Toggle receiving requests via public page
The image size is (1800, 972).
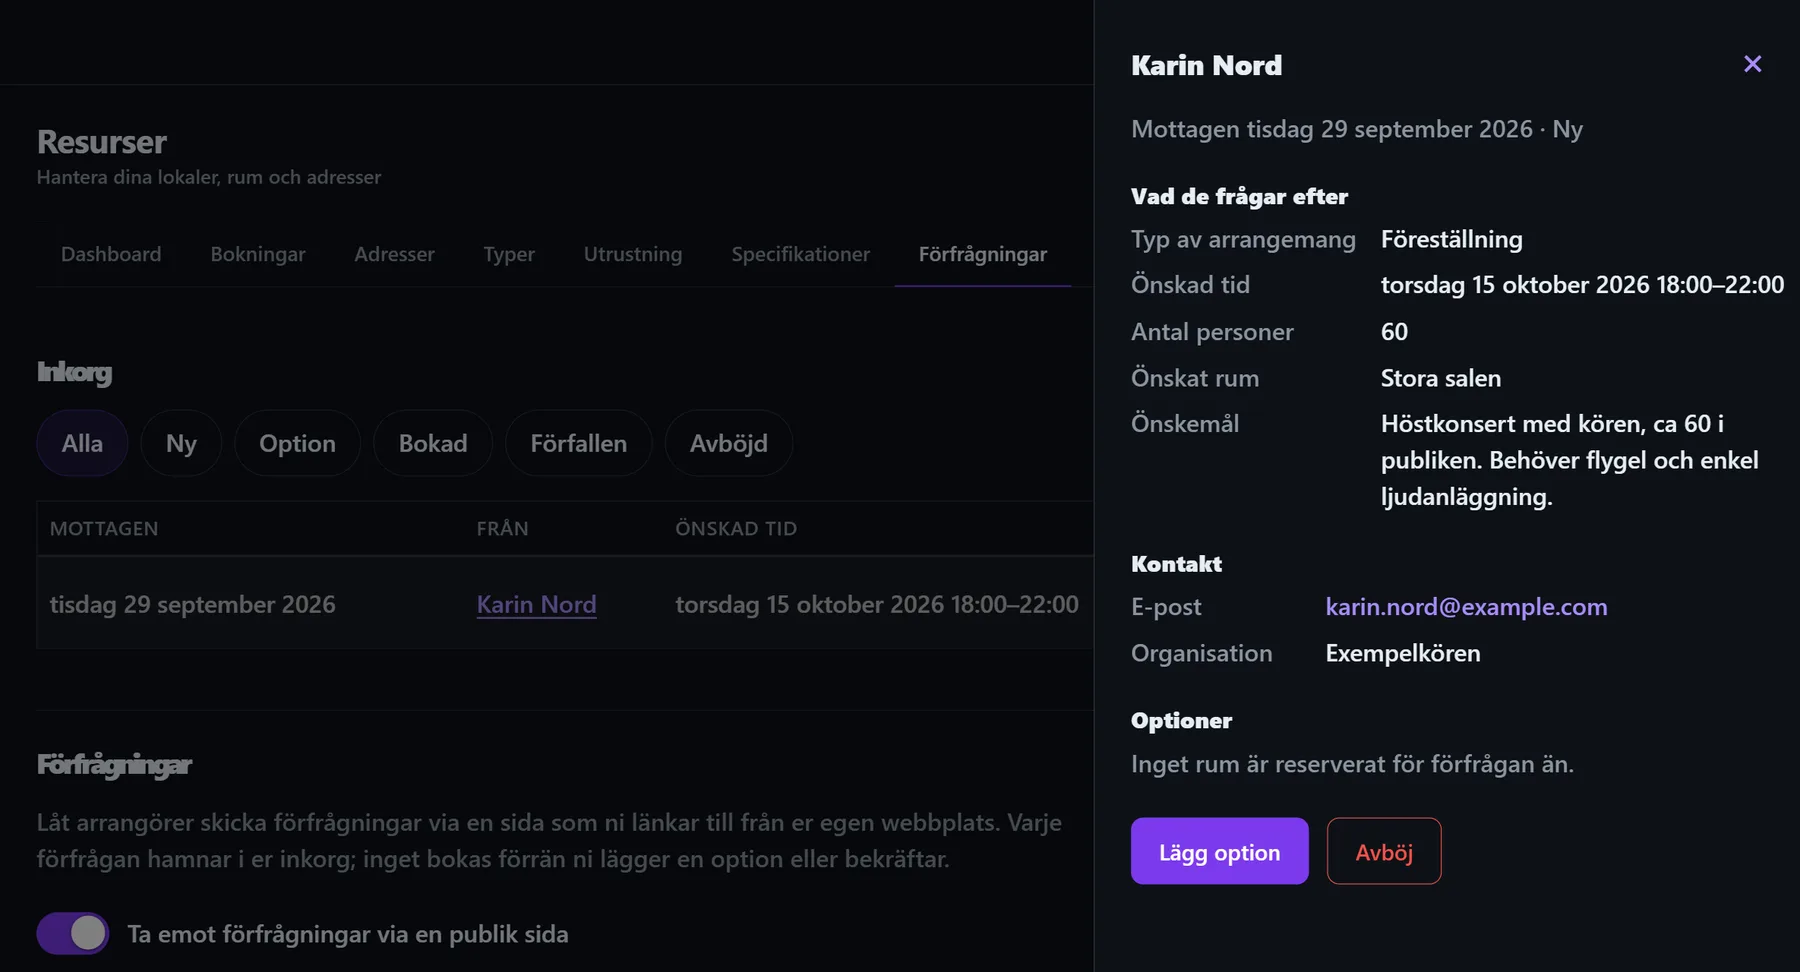pos(73,933)
